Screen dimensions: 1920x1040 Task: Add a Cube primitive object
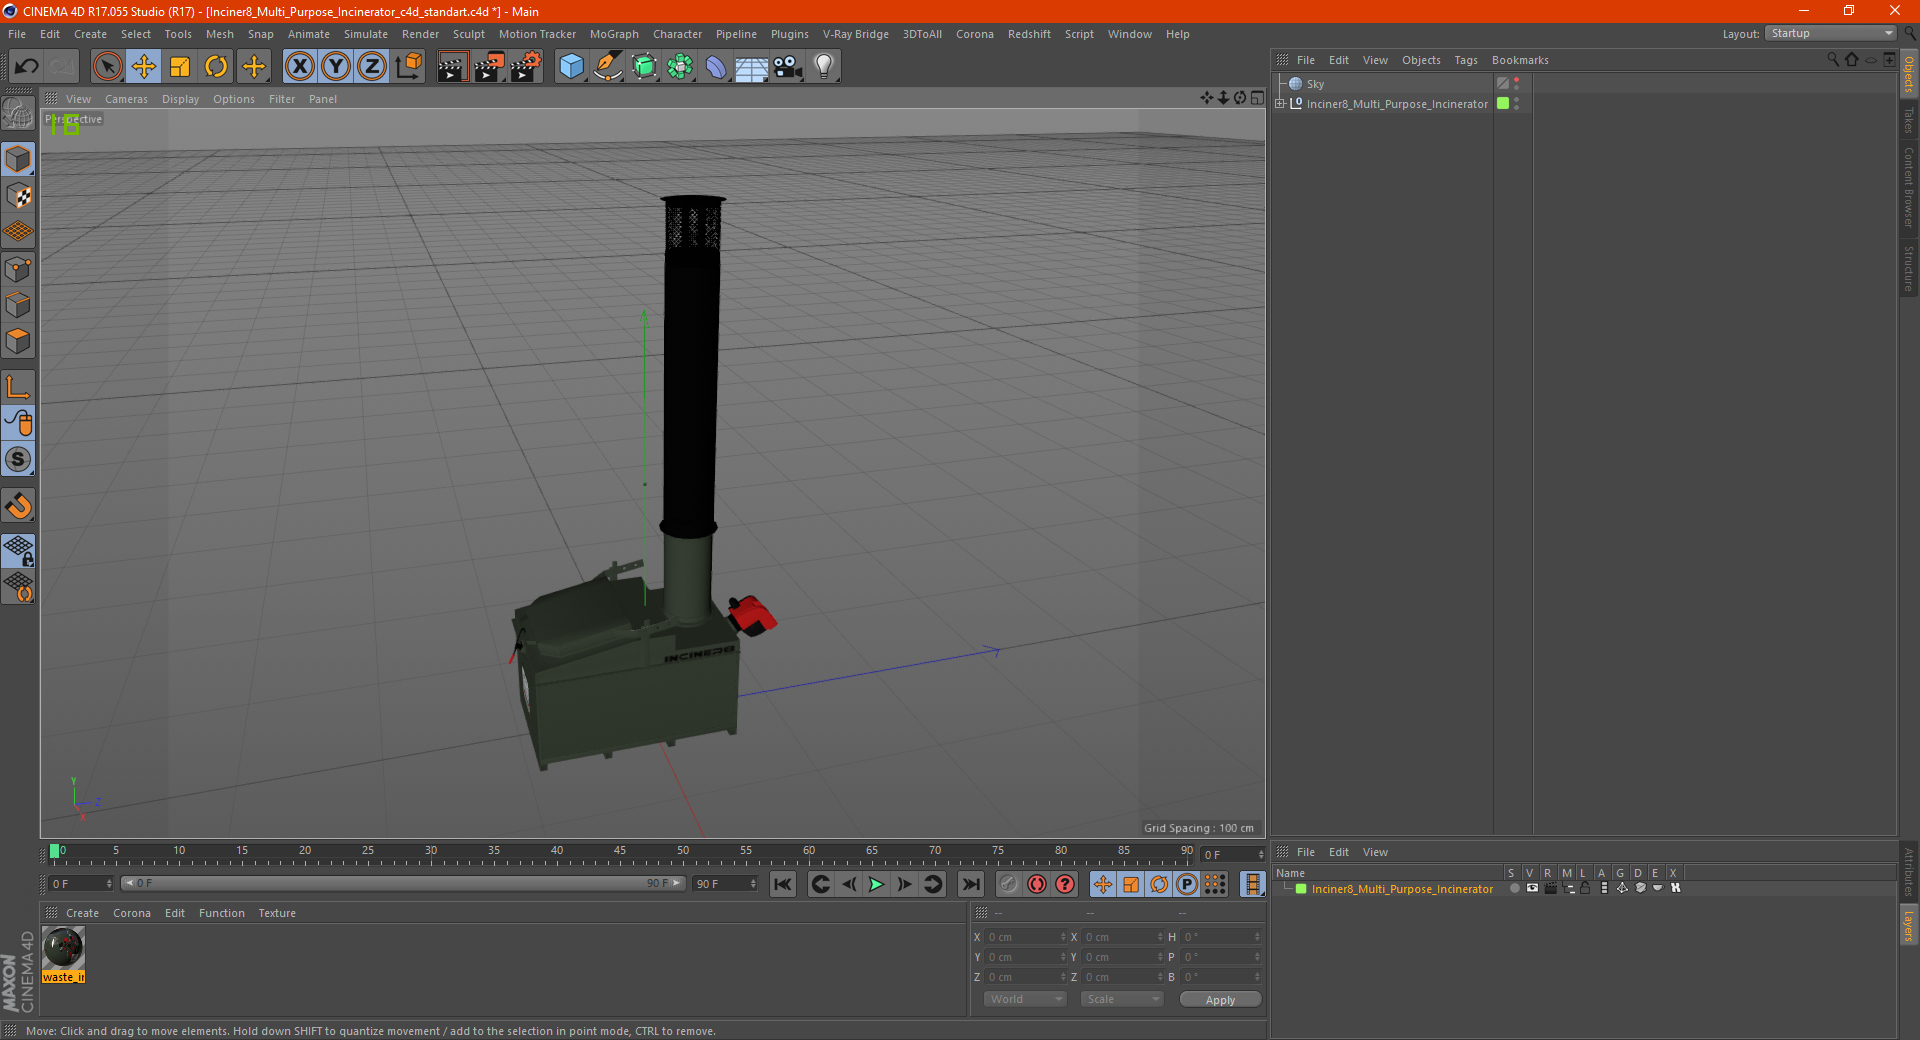(571, 67)
